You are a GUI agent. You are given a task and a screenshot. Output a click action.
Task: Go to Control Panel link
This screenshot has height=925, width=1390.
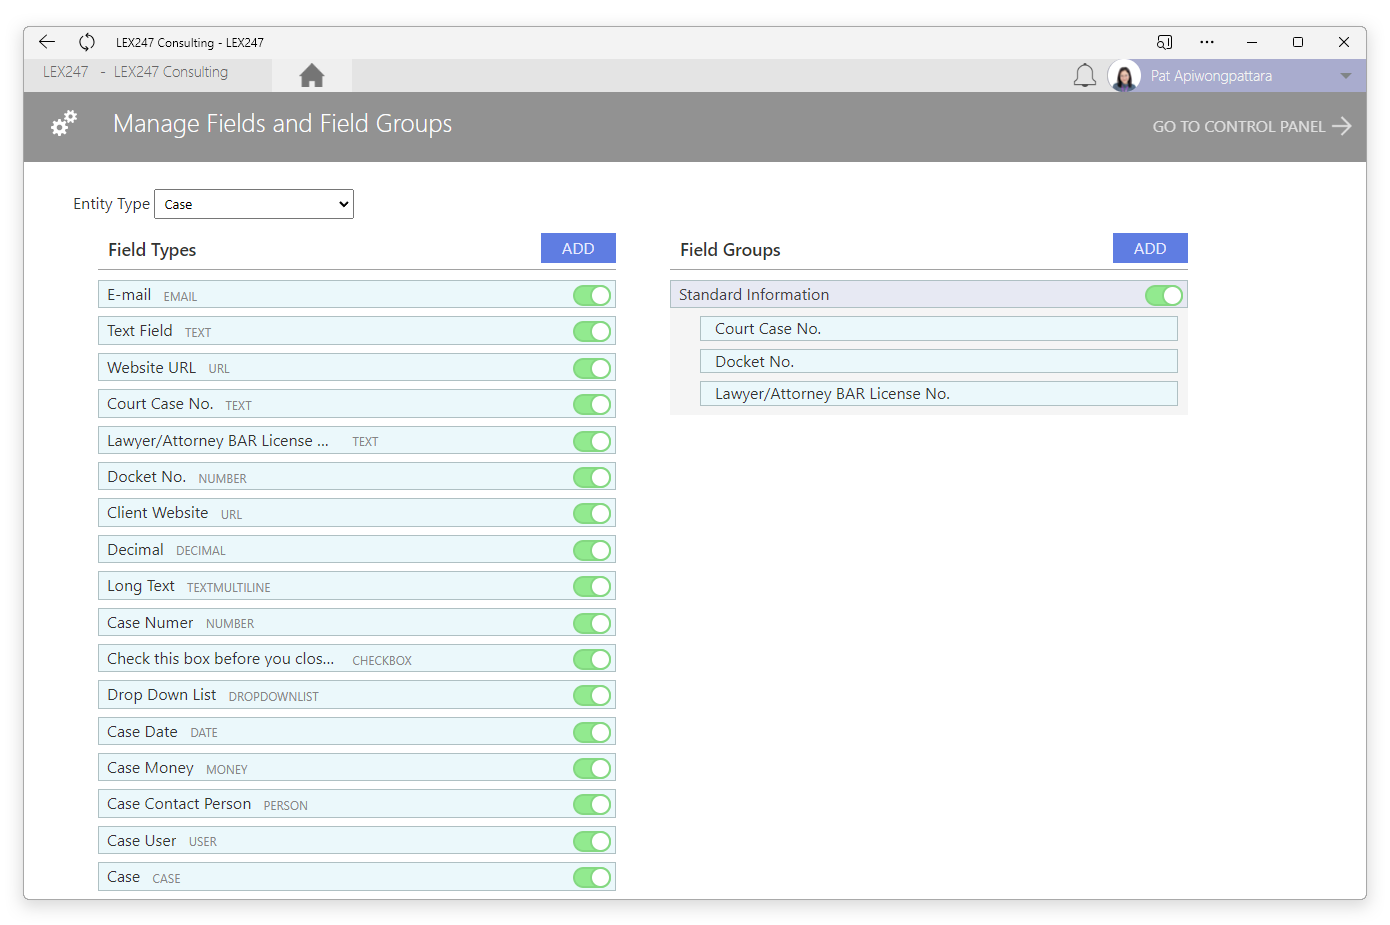tap(1251, 126)
